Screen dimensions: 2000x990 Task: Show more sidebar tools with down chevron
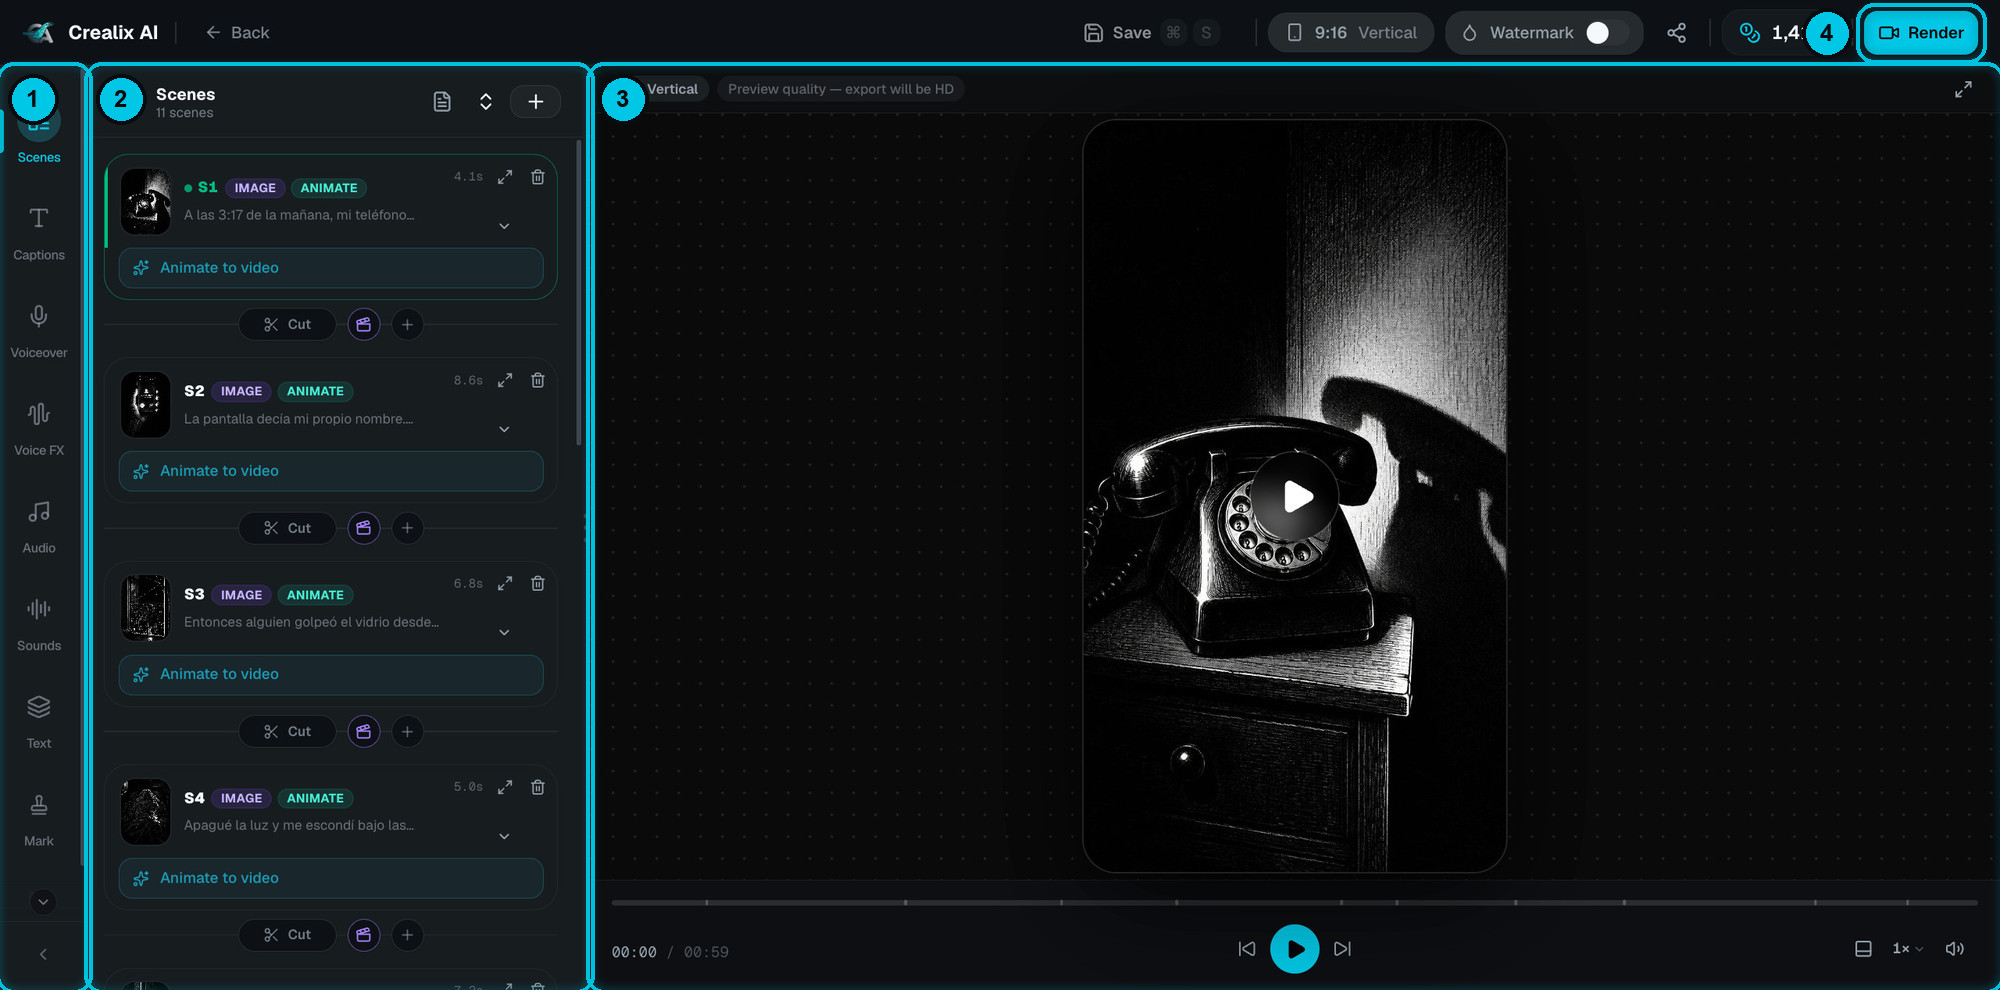click(x=43, y=902)
